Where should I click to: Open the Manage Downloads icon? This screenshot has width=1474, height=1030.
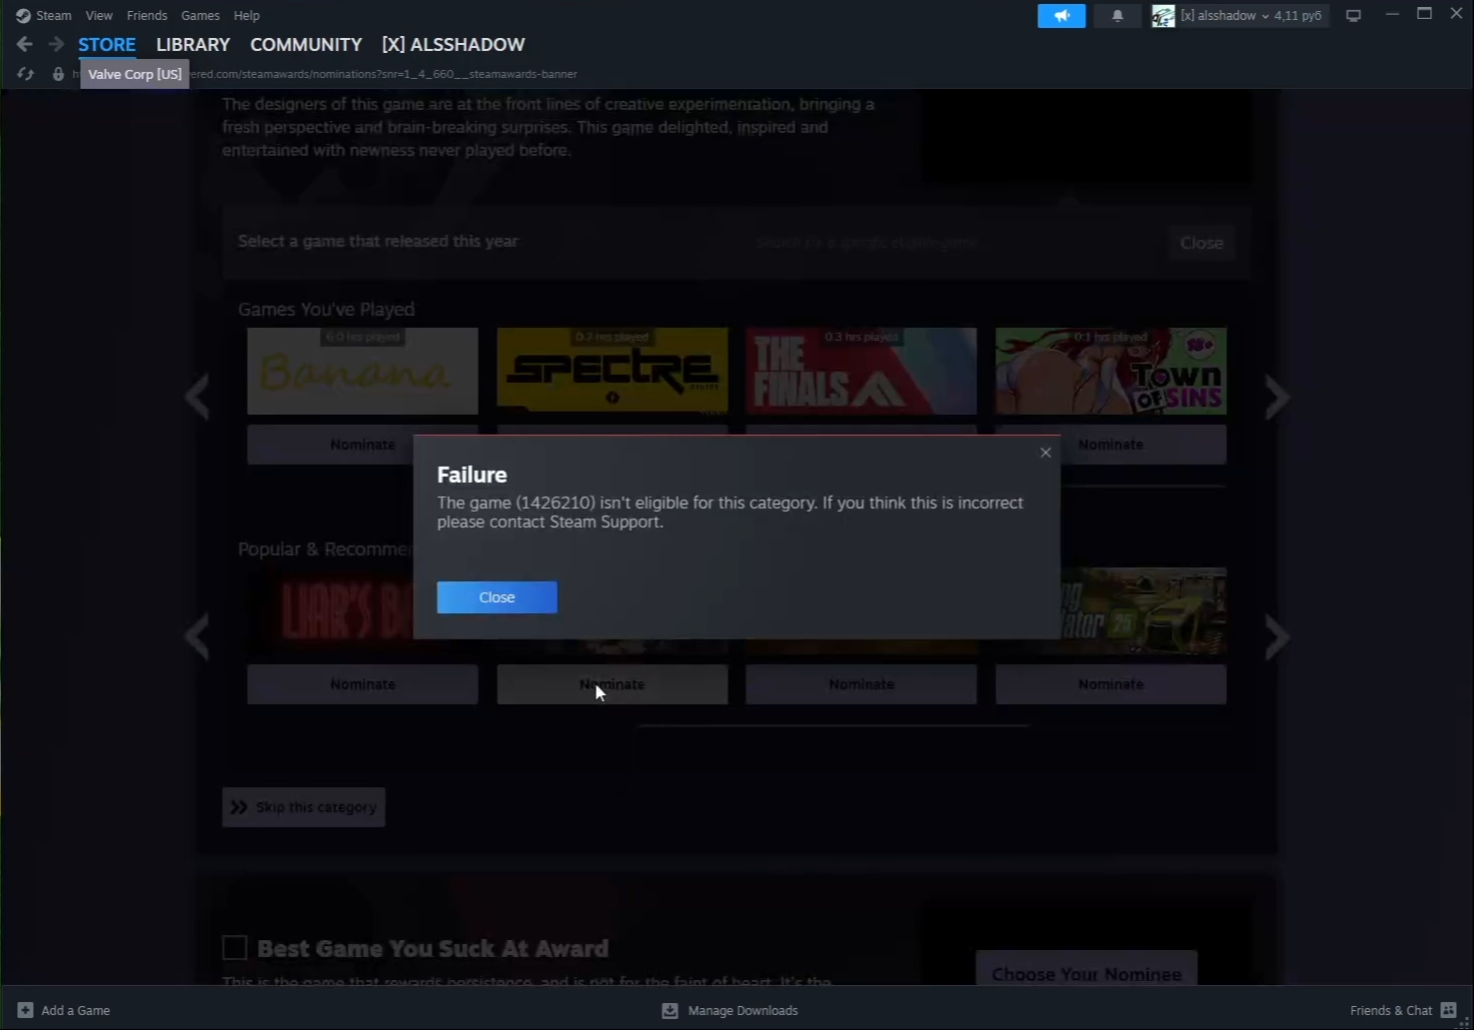pyautogui.click(x=670, y=1010)
